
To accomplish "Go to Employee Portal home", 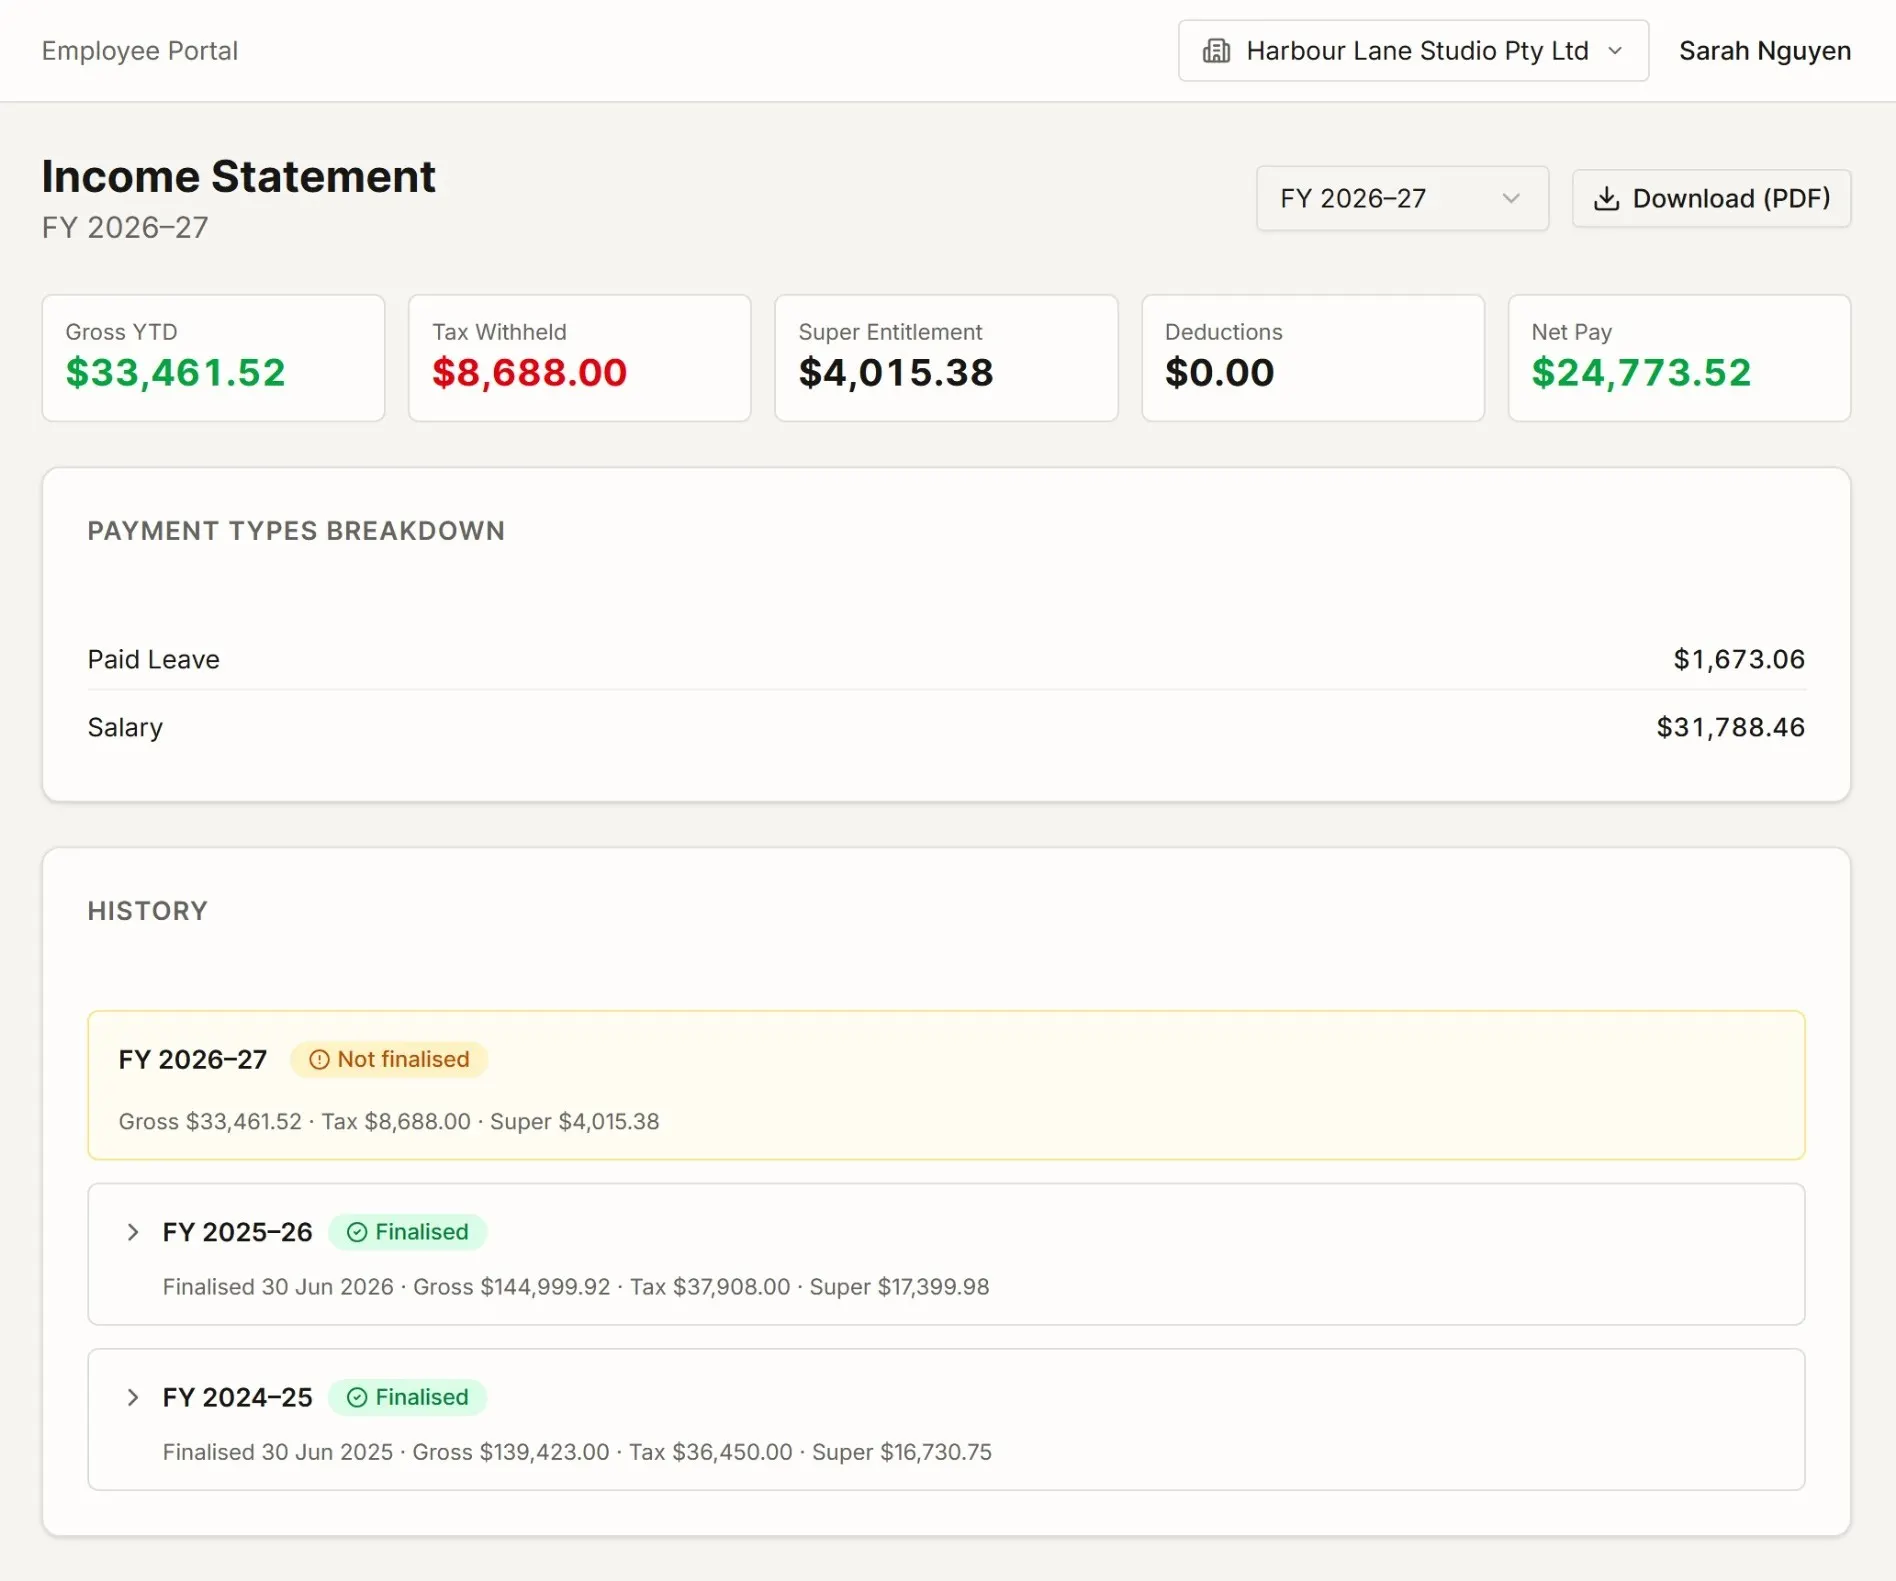I will [x=140, y=51].
